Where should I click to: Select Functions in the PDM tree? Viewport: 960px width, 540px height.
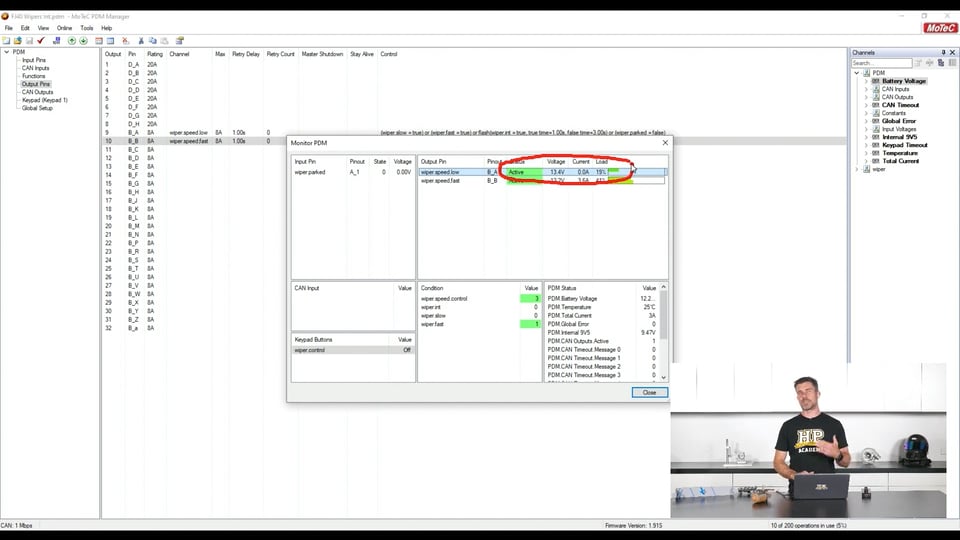(34, 76)
